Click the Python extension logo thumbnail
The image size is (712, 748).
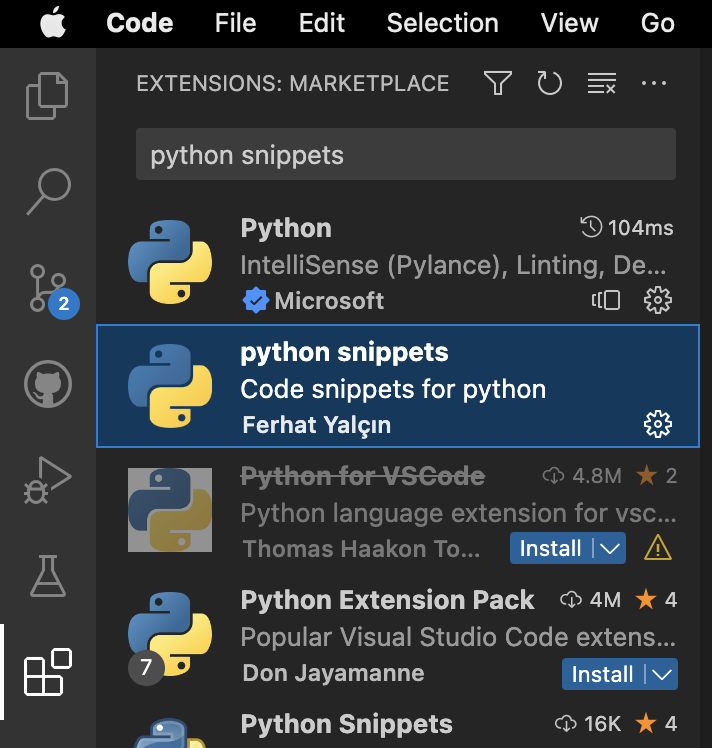pyautogui.click(x=170, y=262)
